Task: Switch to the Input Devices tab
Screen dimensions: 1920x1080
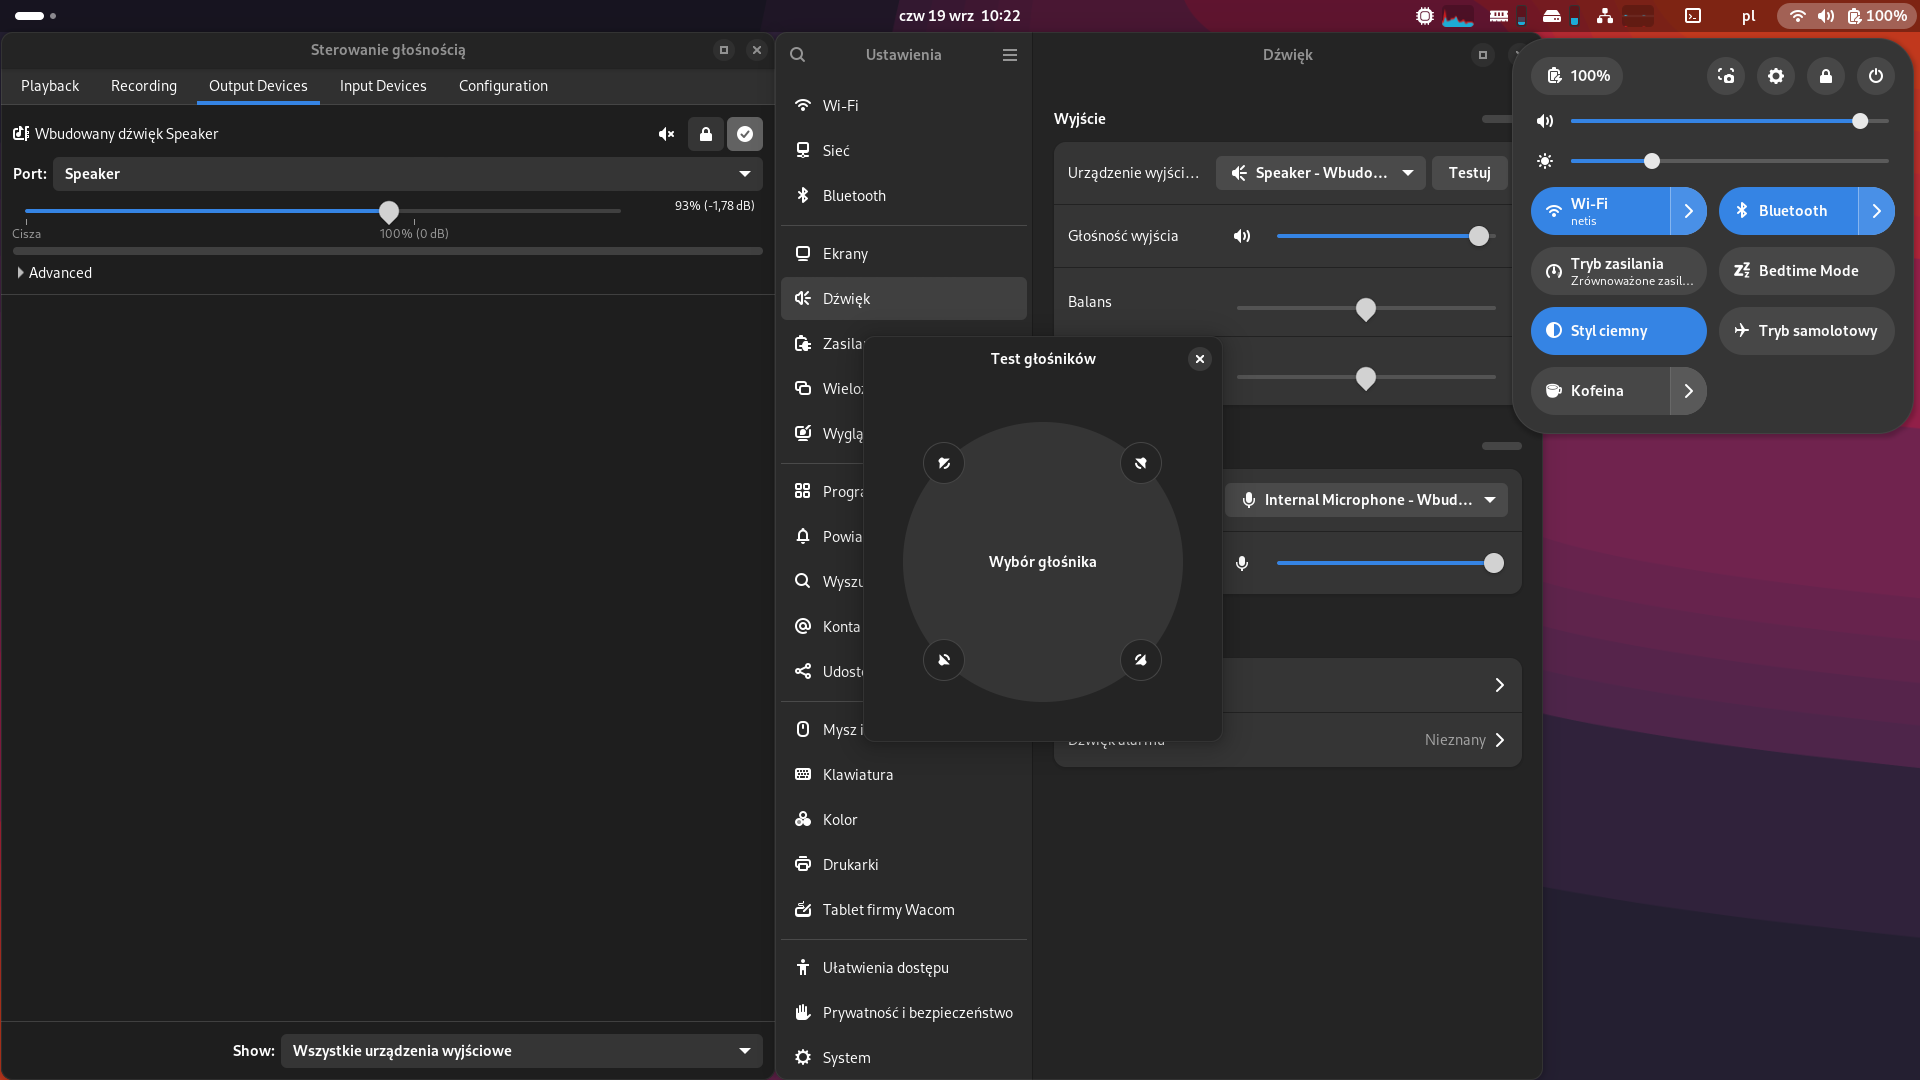Action: tap(383, 86)
